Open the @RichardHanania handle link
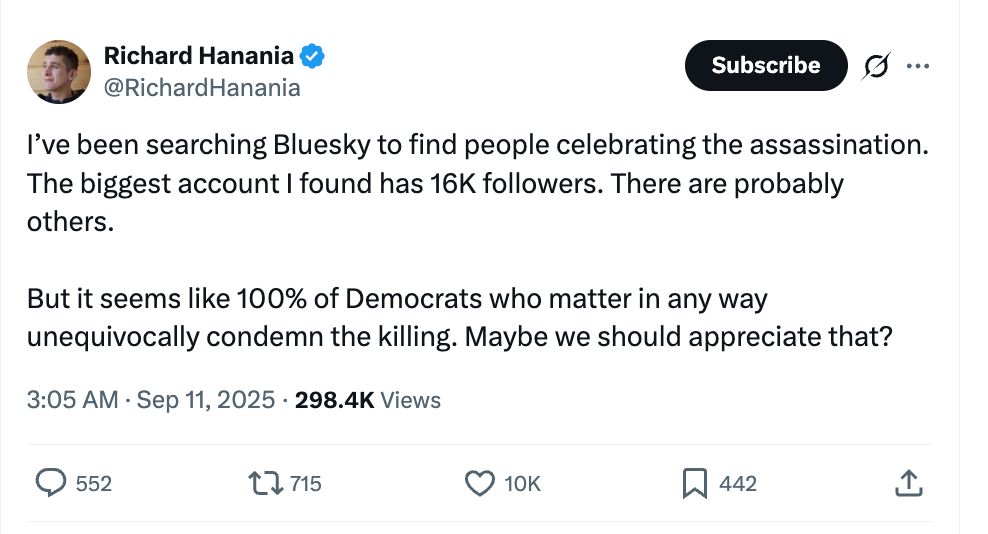Screen dimensions: 988x534 201,88
